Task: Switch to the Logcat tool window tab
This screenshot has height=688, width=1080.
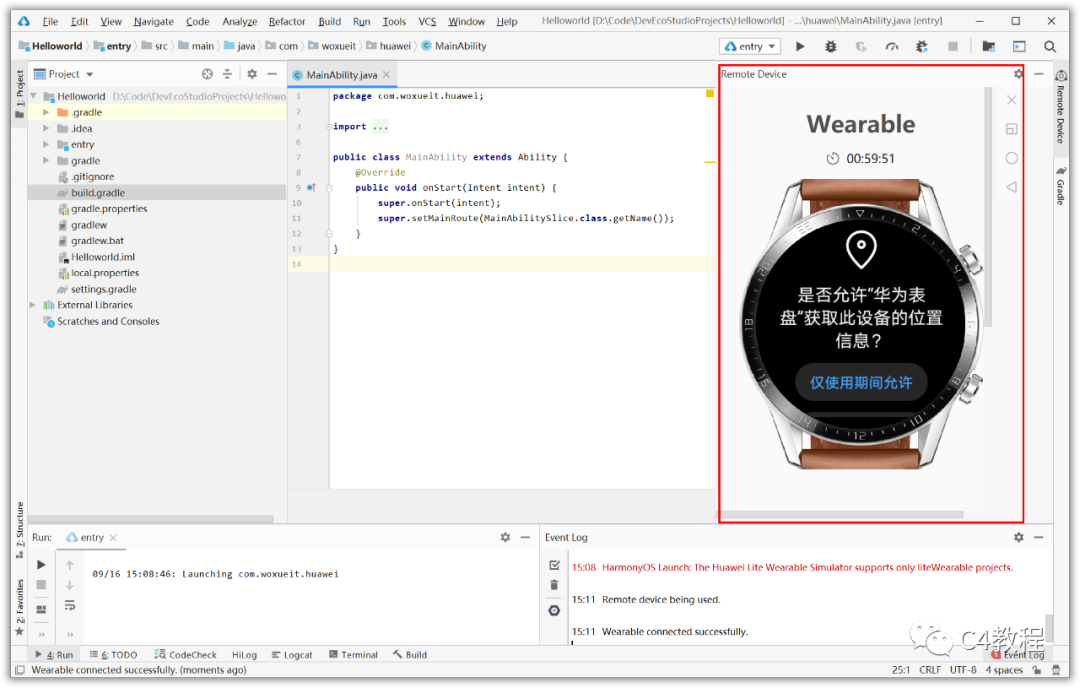Action: tap(292, 655)
